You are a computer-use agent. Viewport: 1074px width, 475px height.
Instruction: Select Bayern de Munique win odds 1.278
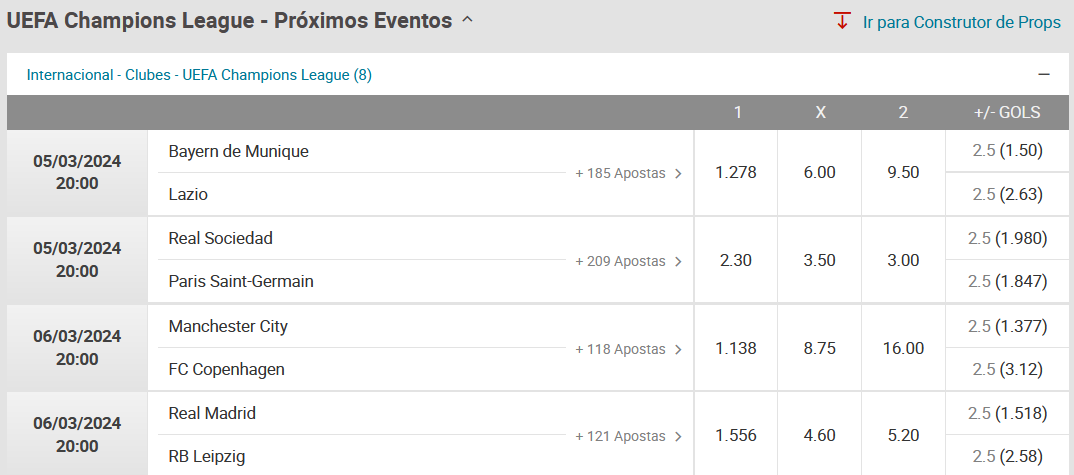pos(736,173)
